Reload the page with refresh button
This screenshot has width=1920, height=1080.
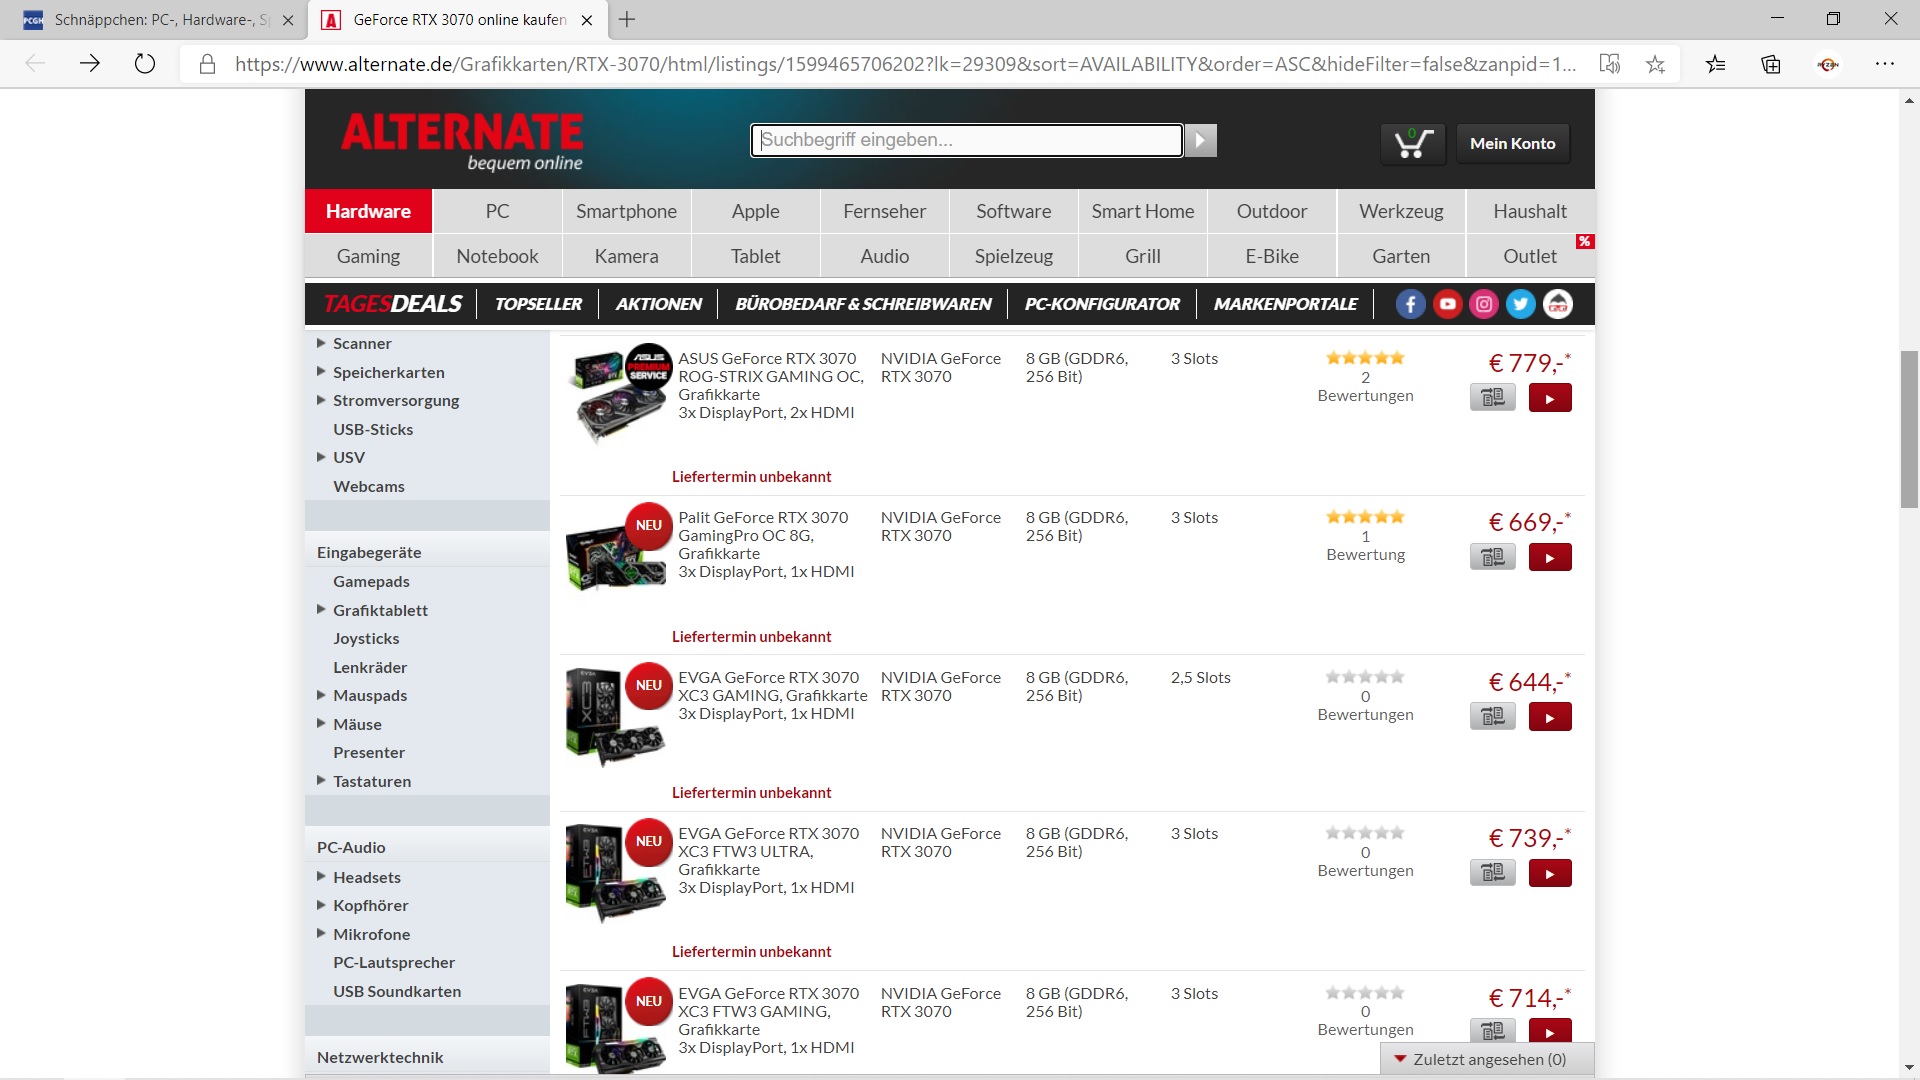point(145,64)
